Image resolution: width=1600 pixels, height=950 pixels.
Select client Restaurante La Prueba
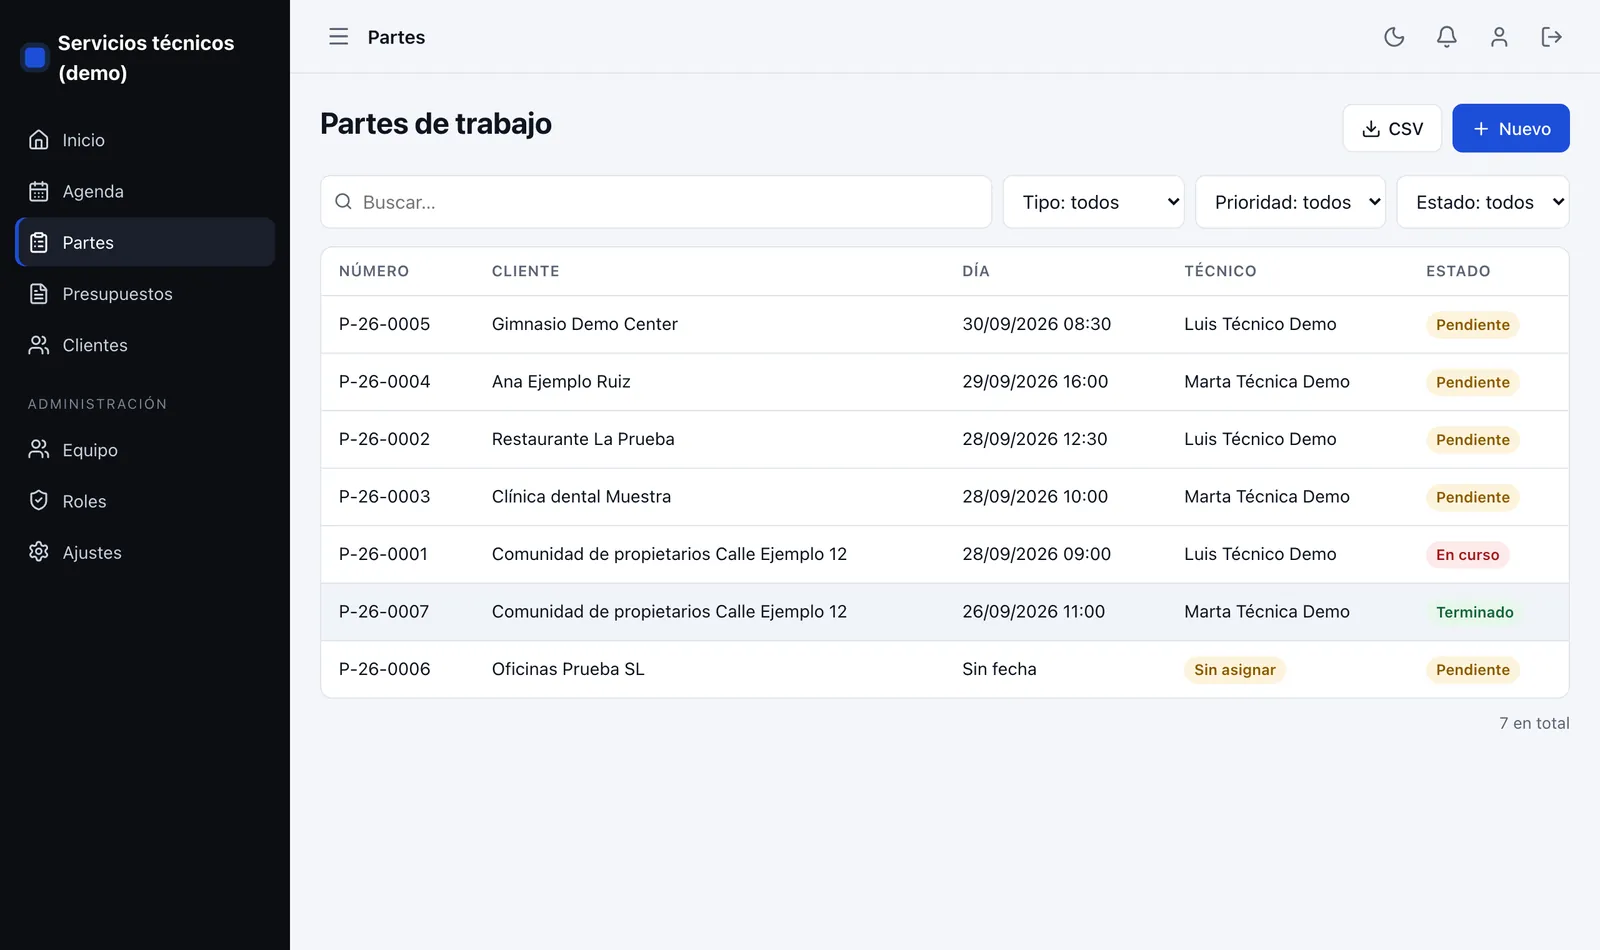coord(583,439)
